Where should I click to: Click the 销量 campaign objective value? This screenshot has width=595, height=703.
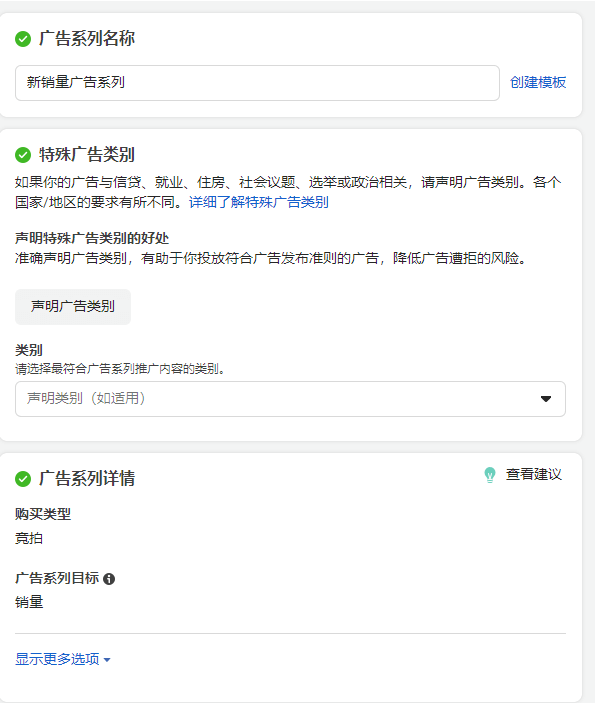click(x=29, y=602)
